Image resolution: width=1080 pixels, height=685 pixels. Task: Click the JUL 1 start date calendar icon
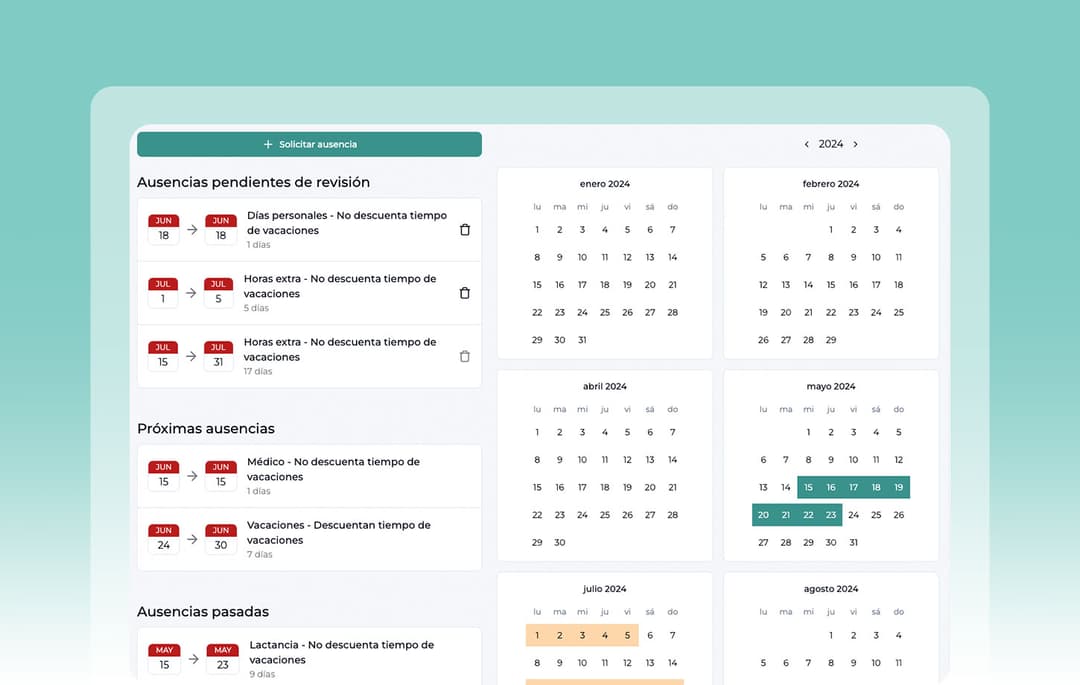163,293
